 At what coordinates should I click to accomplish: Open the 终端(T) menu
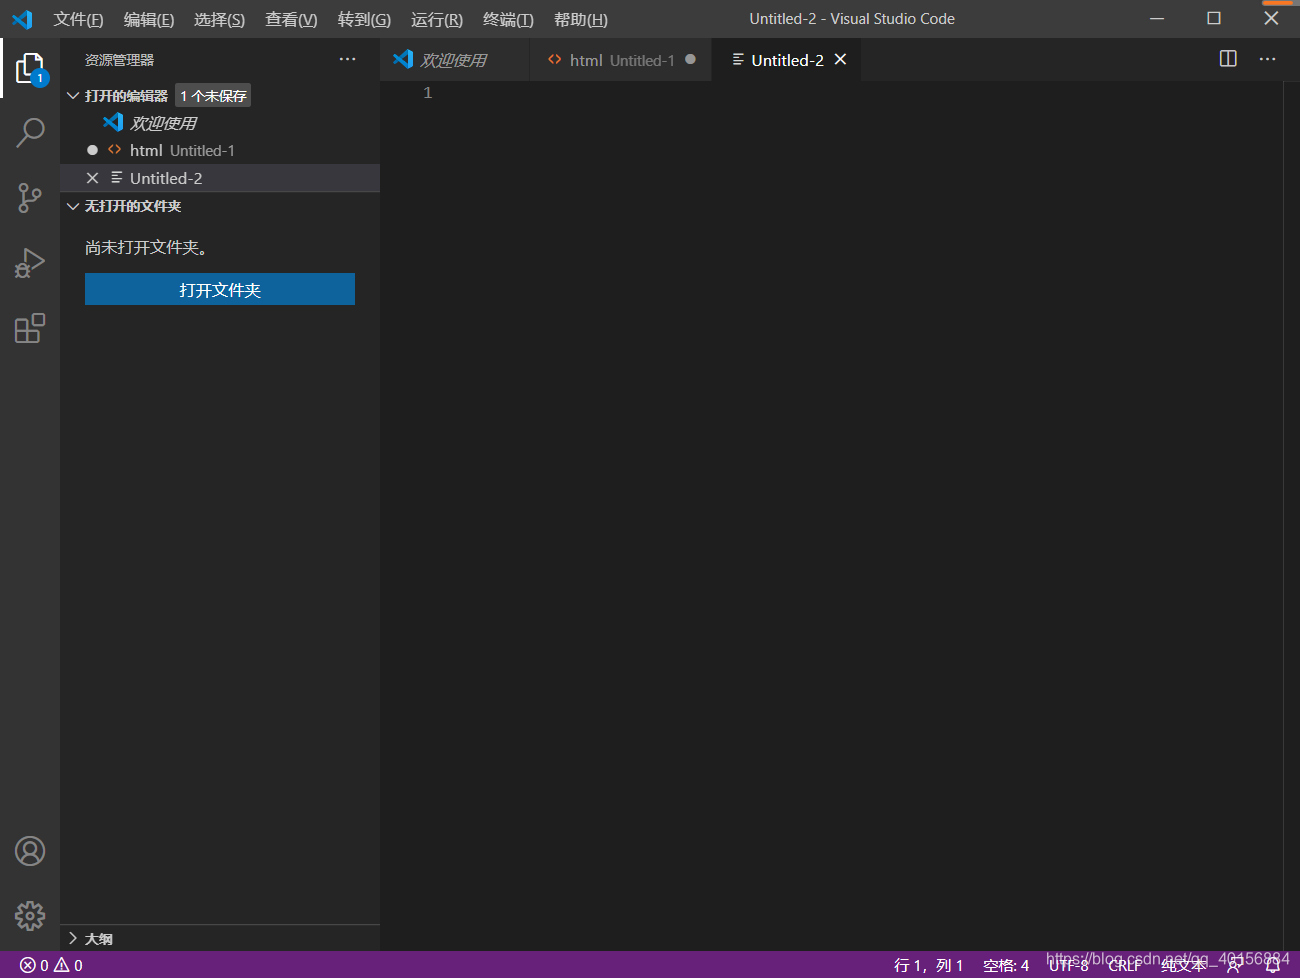click(508, 19)
